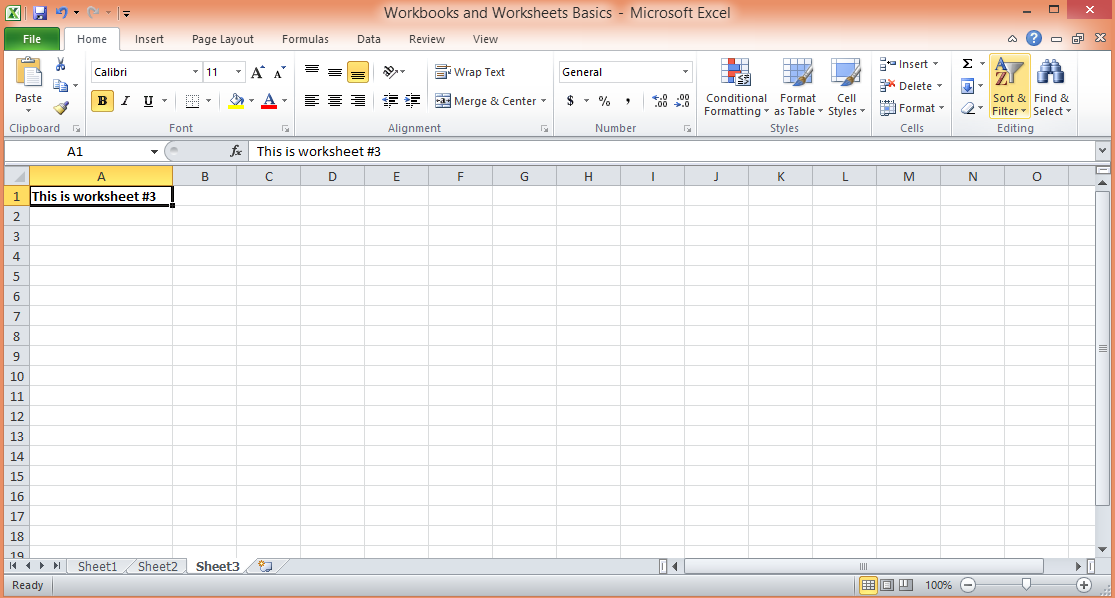This screenshot has width=1115, height=598.
Task: Open the Find & Select menu
Action: click(x=1052, y=87)
